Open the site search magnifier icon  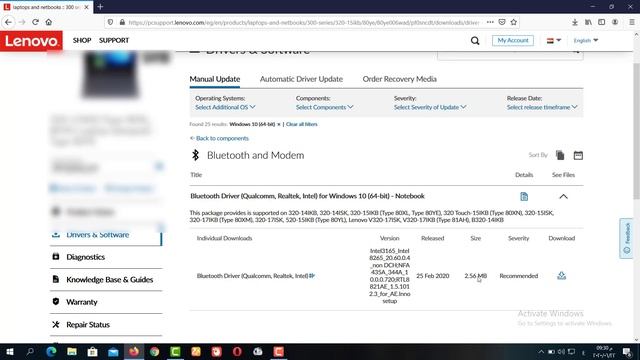(475, 40)
